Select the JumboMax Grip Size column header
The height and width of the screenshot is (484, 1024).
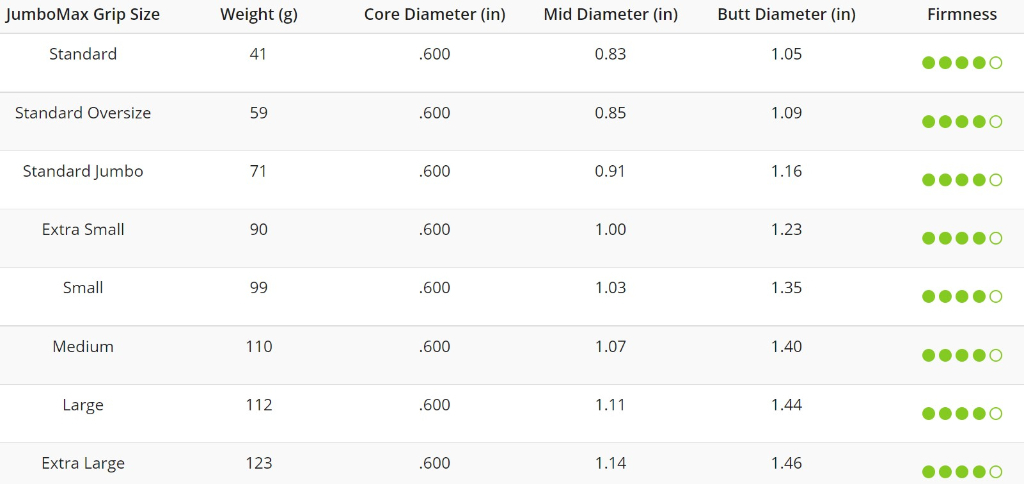pyautogui.click(x=82, y=14)
